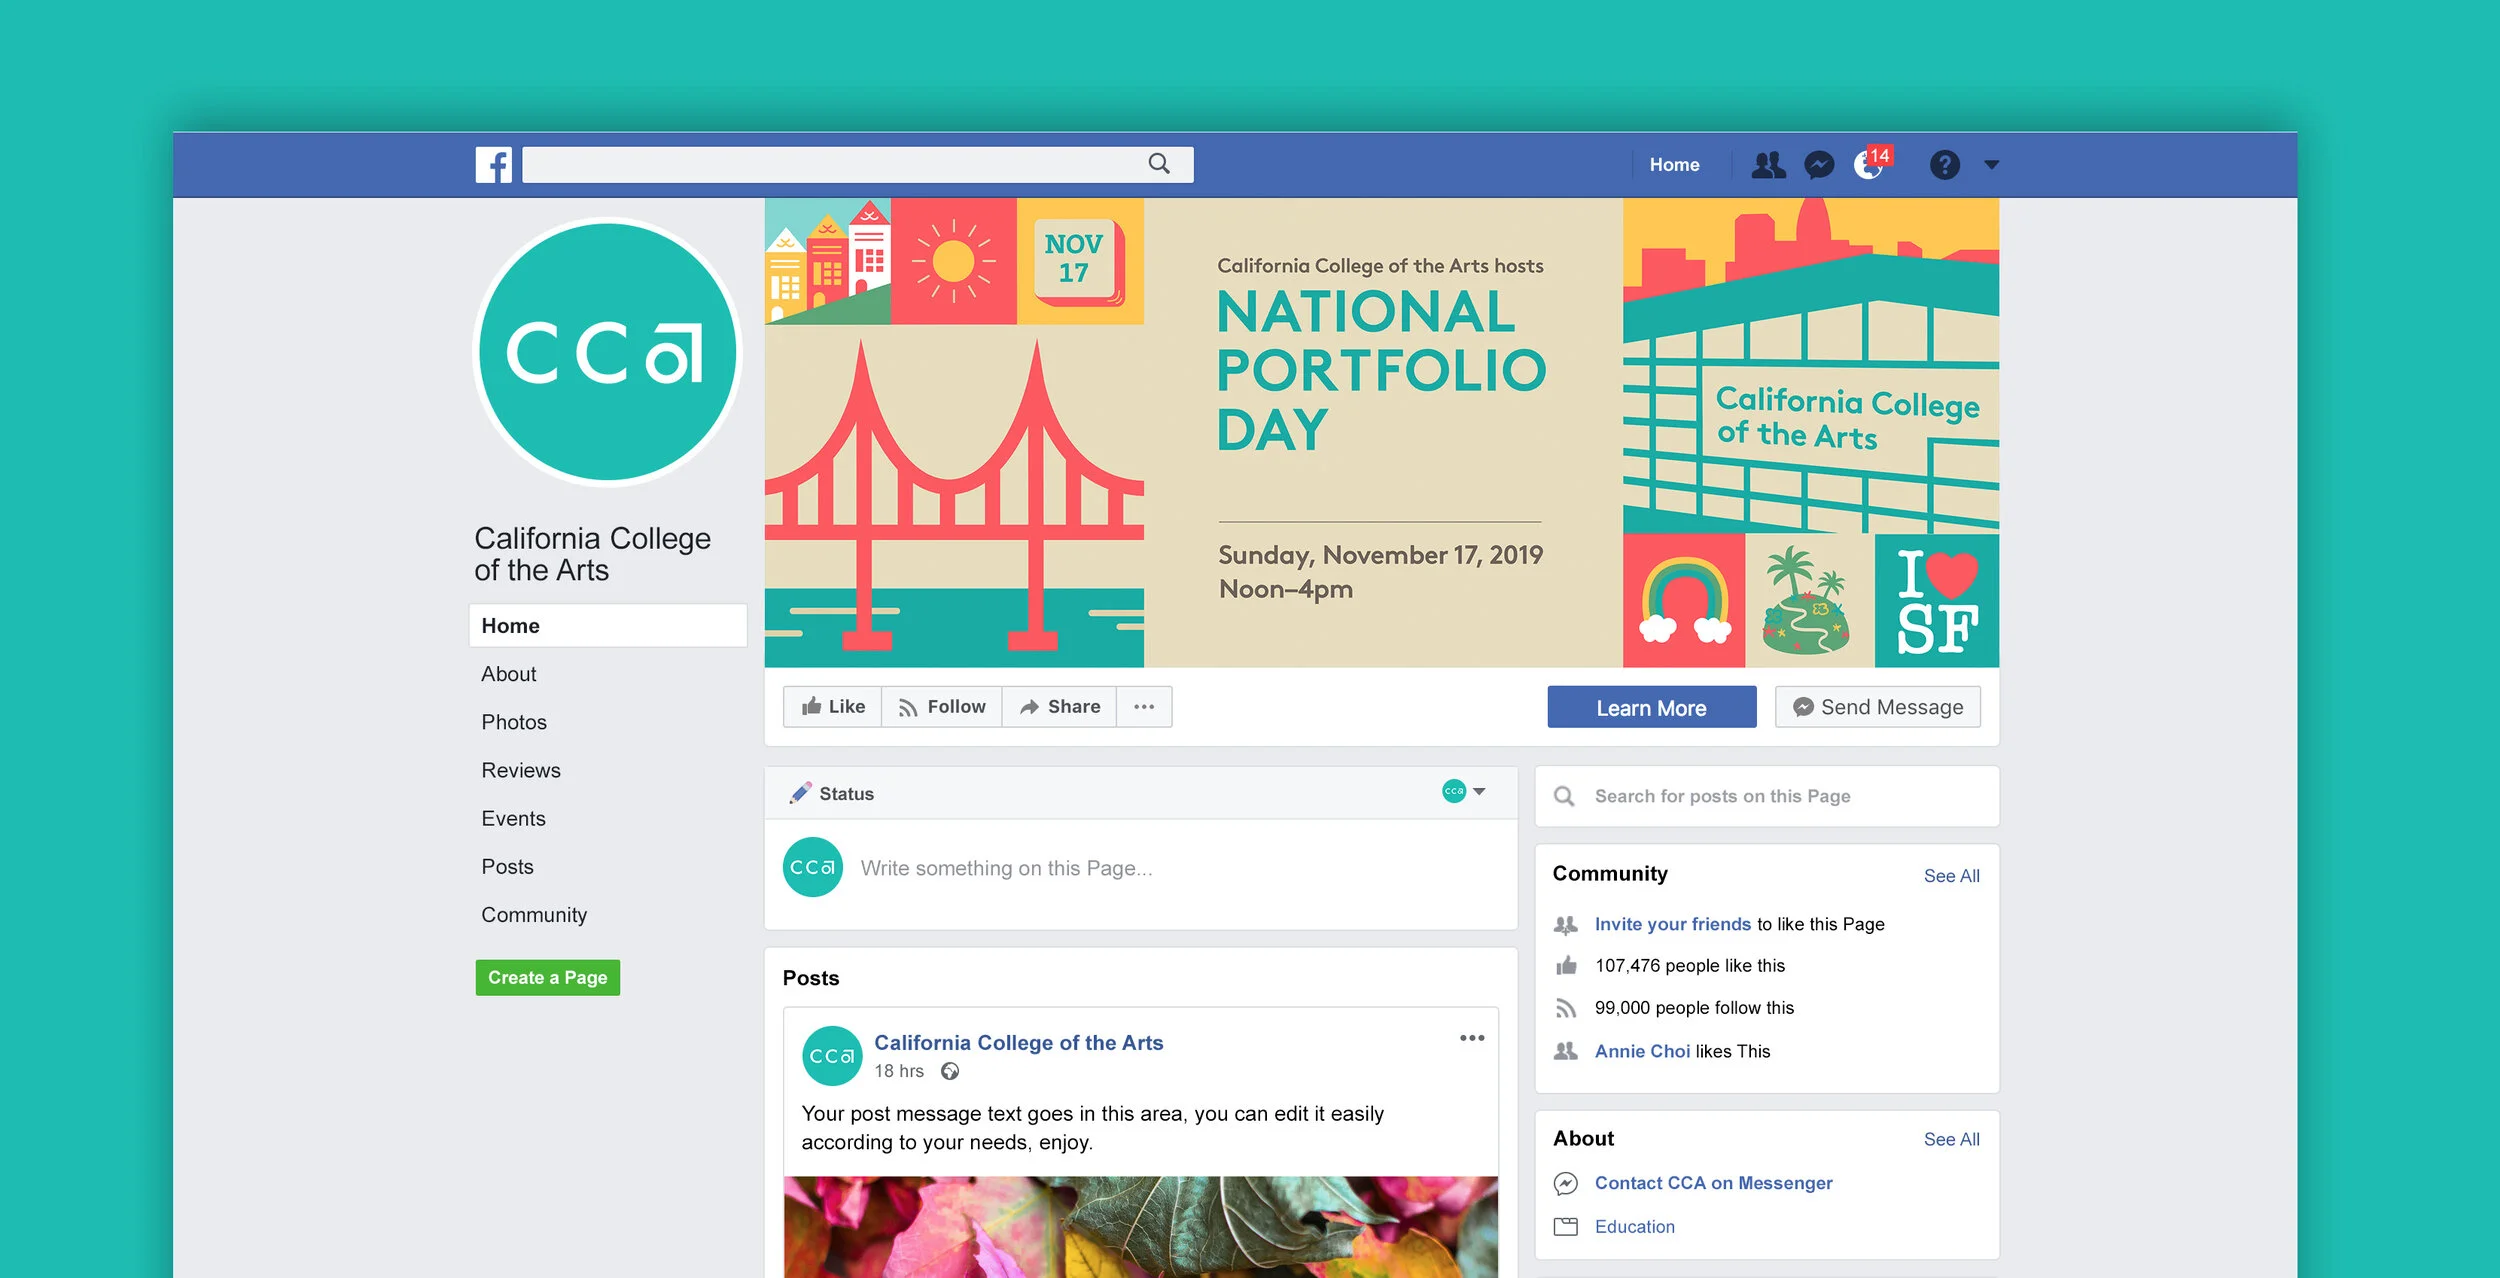Screen dimensions: 2500x1278
Task: Click the post's public globe privacy icon
Action: 950,1071
